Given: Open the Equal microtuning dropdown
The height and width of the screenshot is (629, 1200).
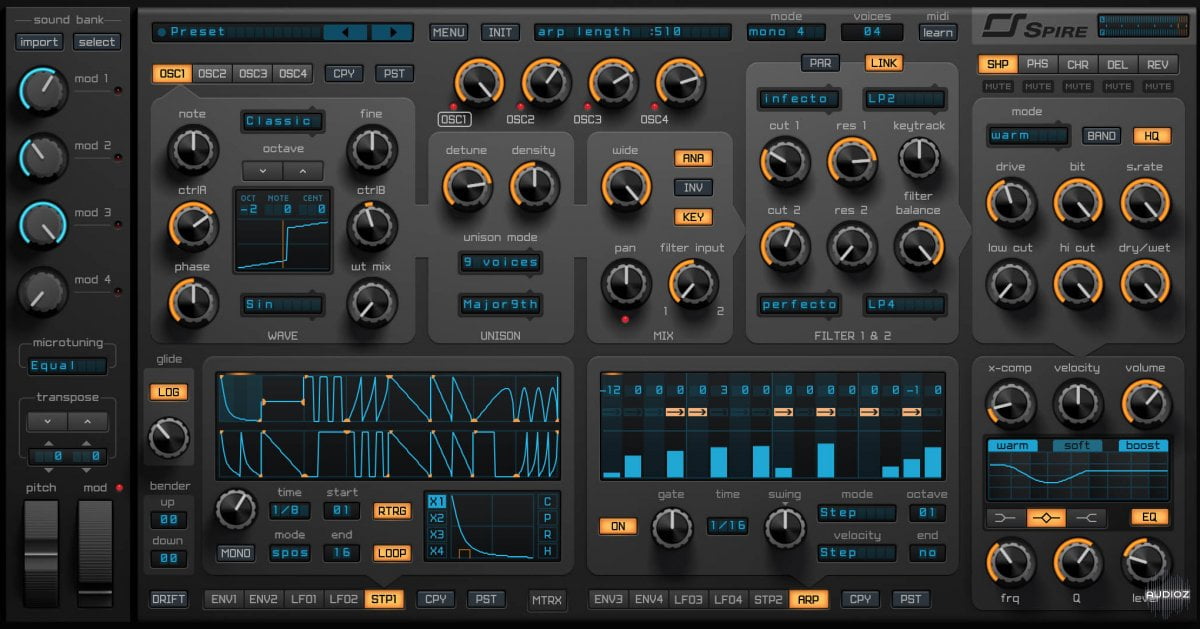Looking at the screenshot, I should [68, 366].
